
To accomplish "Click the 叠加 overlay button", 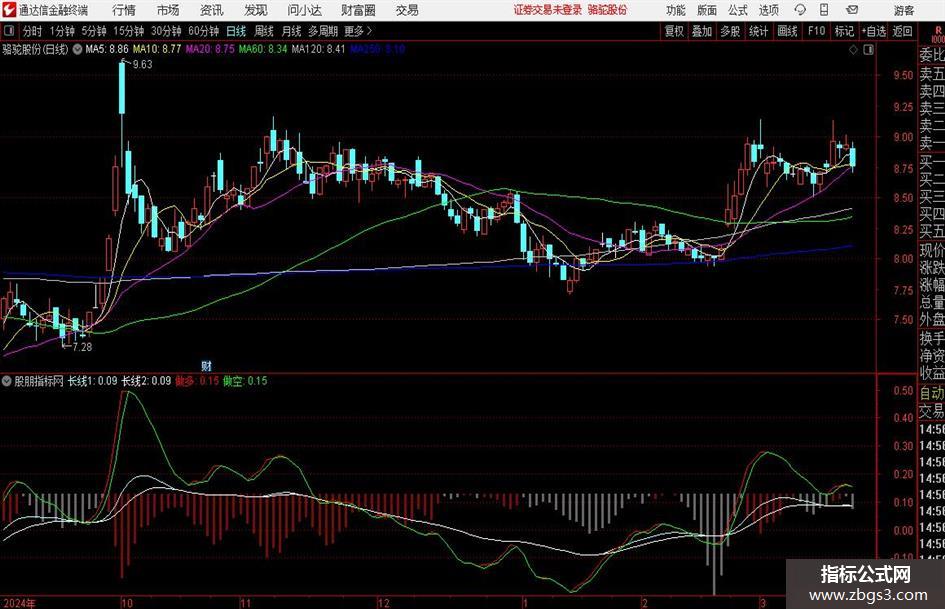I will coord(702,31).
